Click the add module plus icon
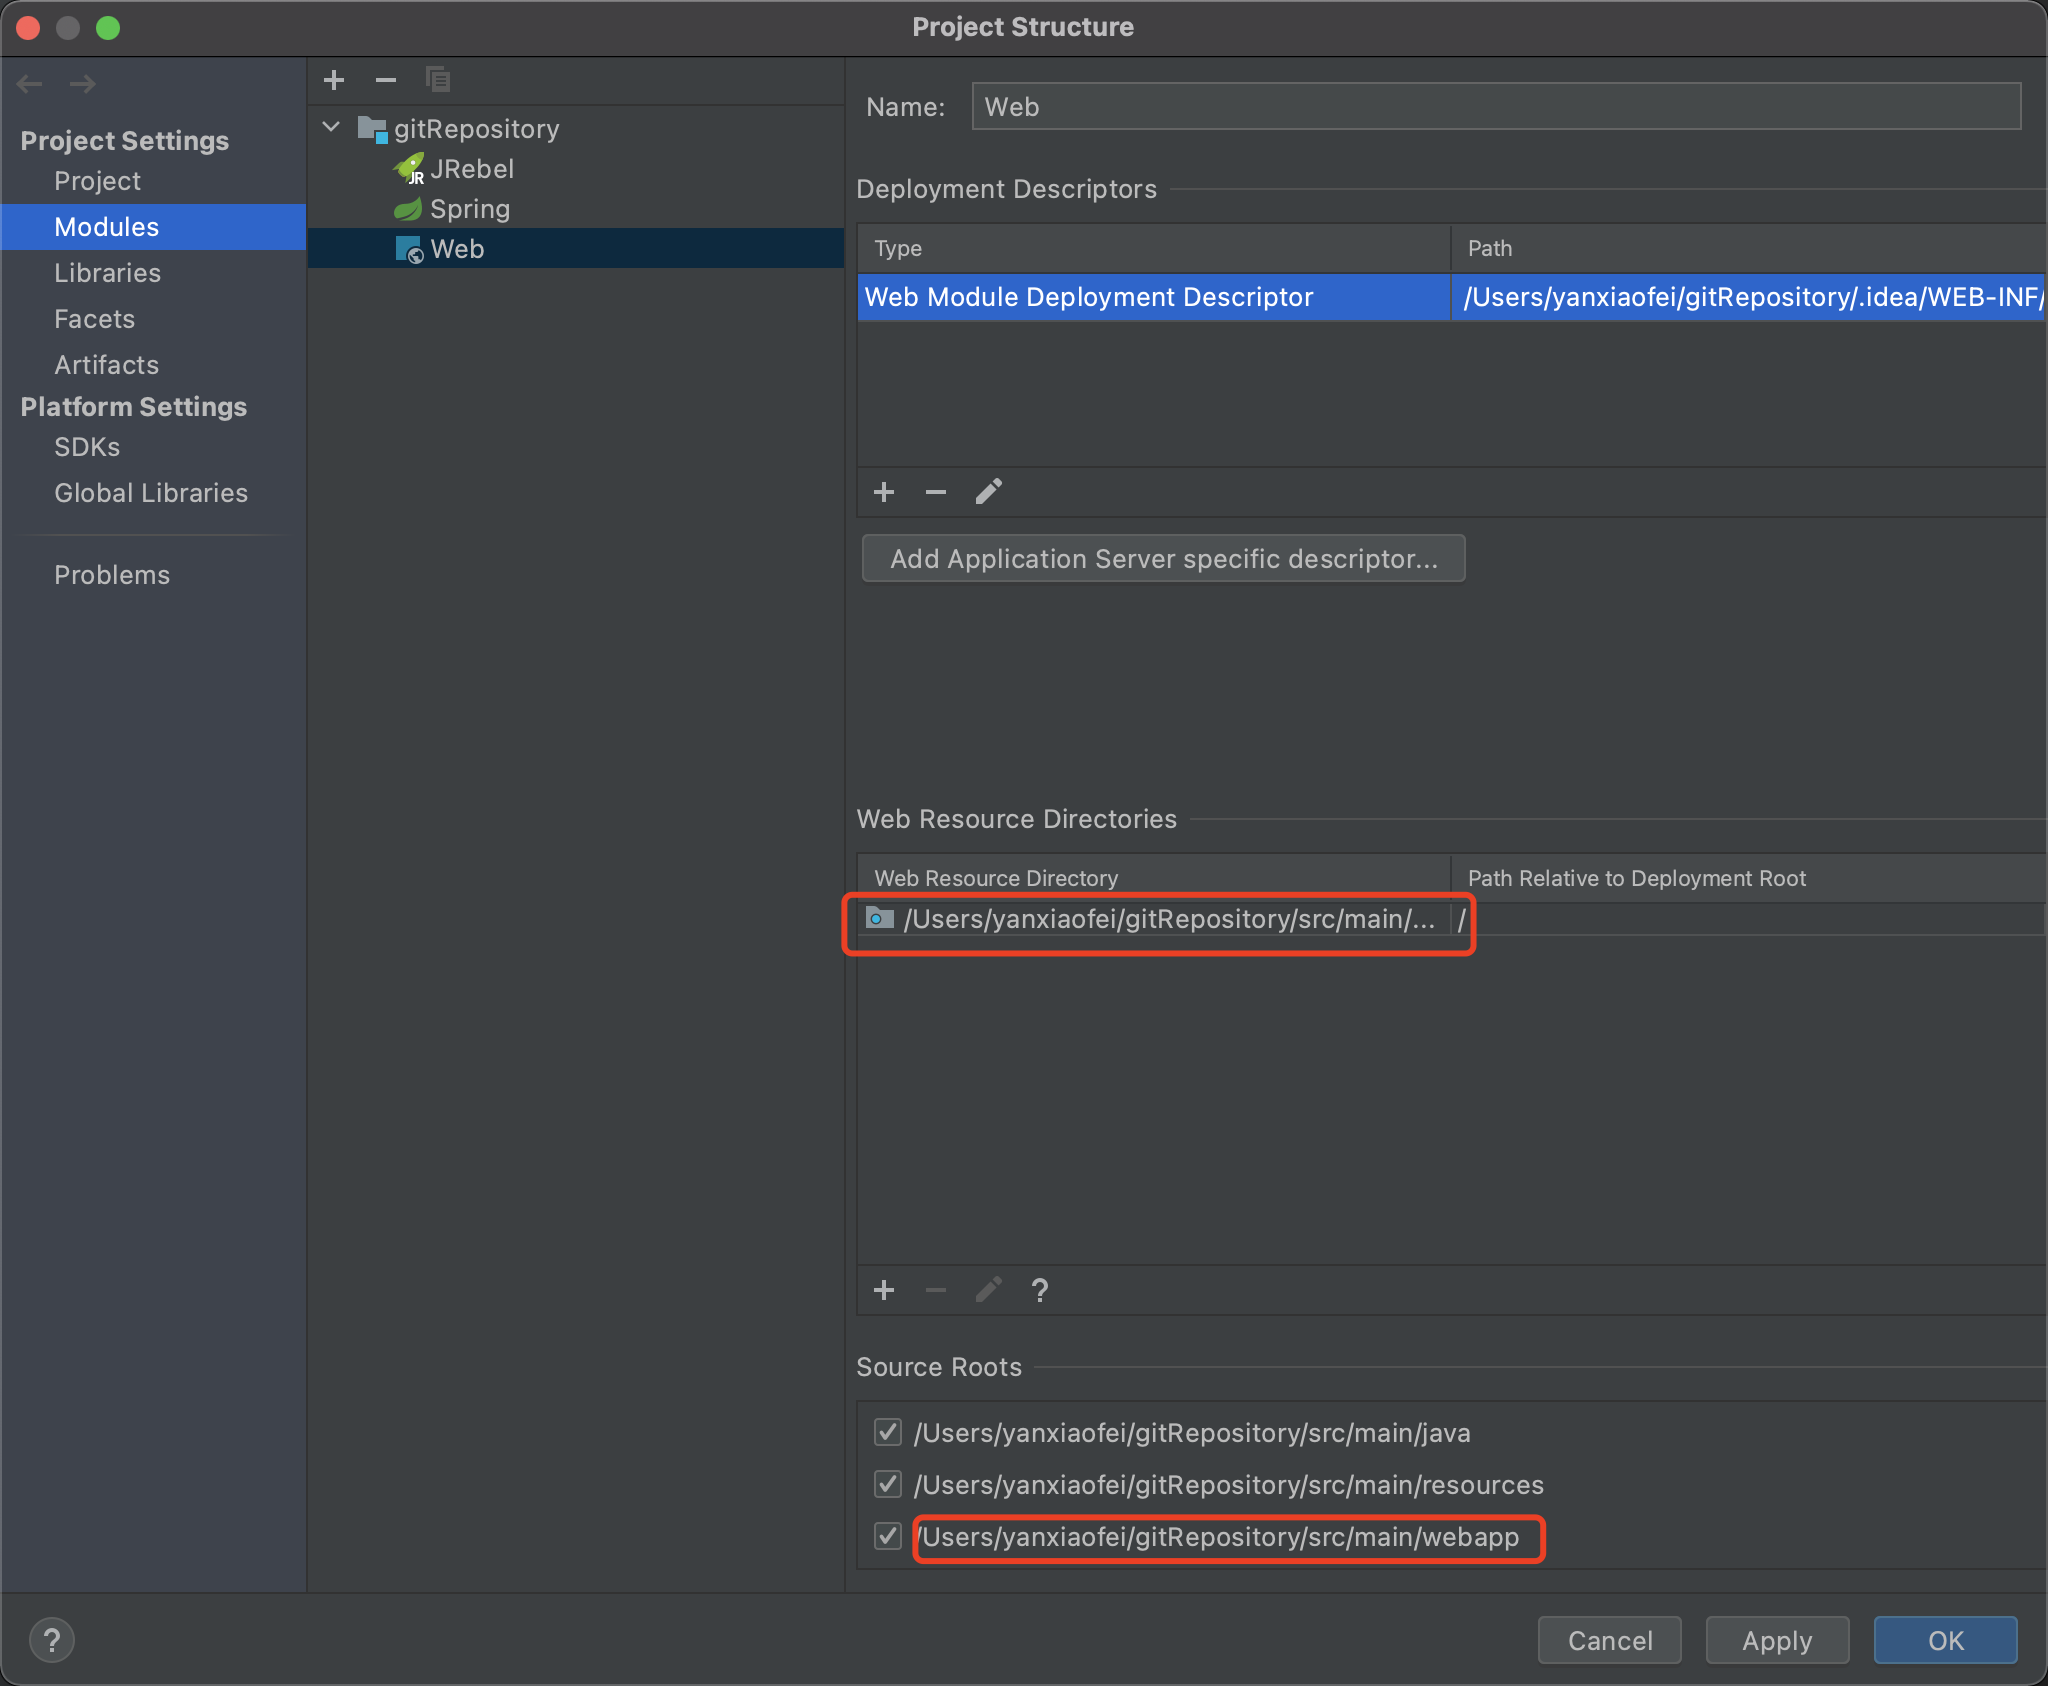Screen dimensions: 2048x1686 pos(334,80)
